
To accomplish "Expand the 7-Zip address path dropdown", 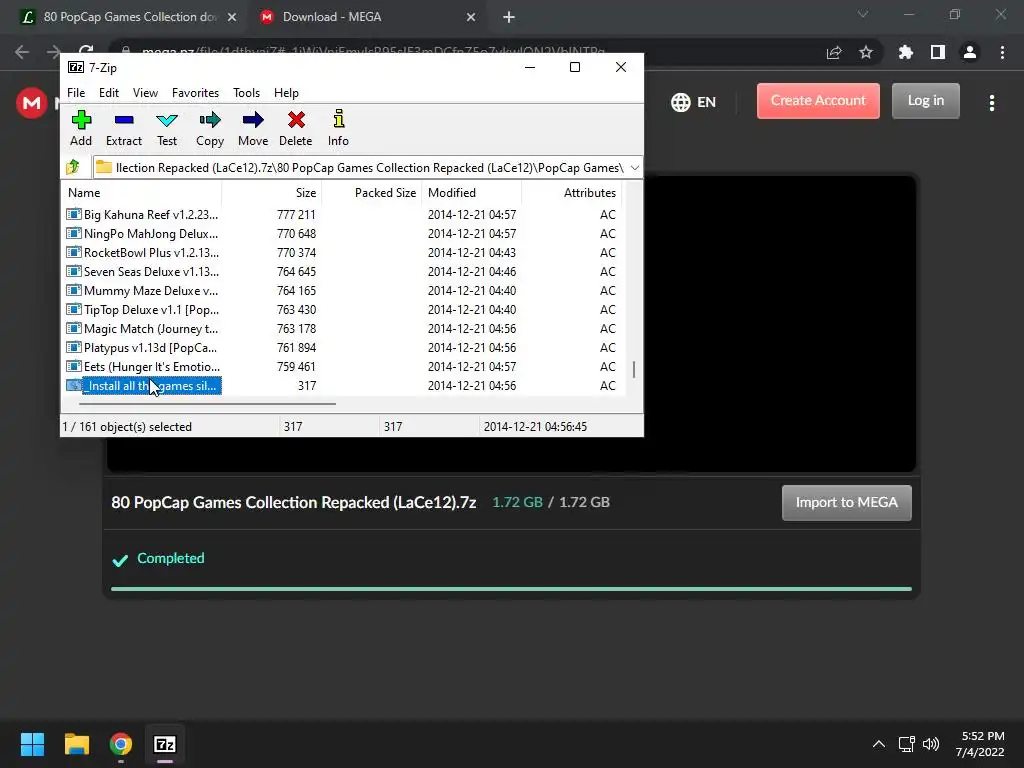I will coord(635,168).
